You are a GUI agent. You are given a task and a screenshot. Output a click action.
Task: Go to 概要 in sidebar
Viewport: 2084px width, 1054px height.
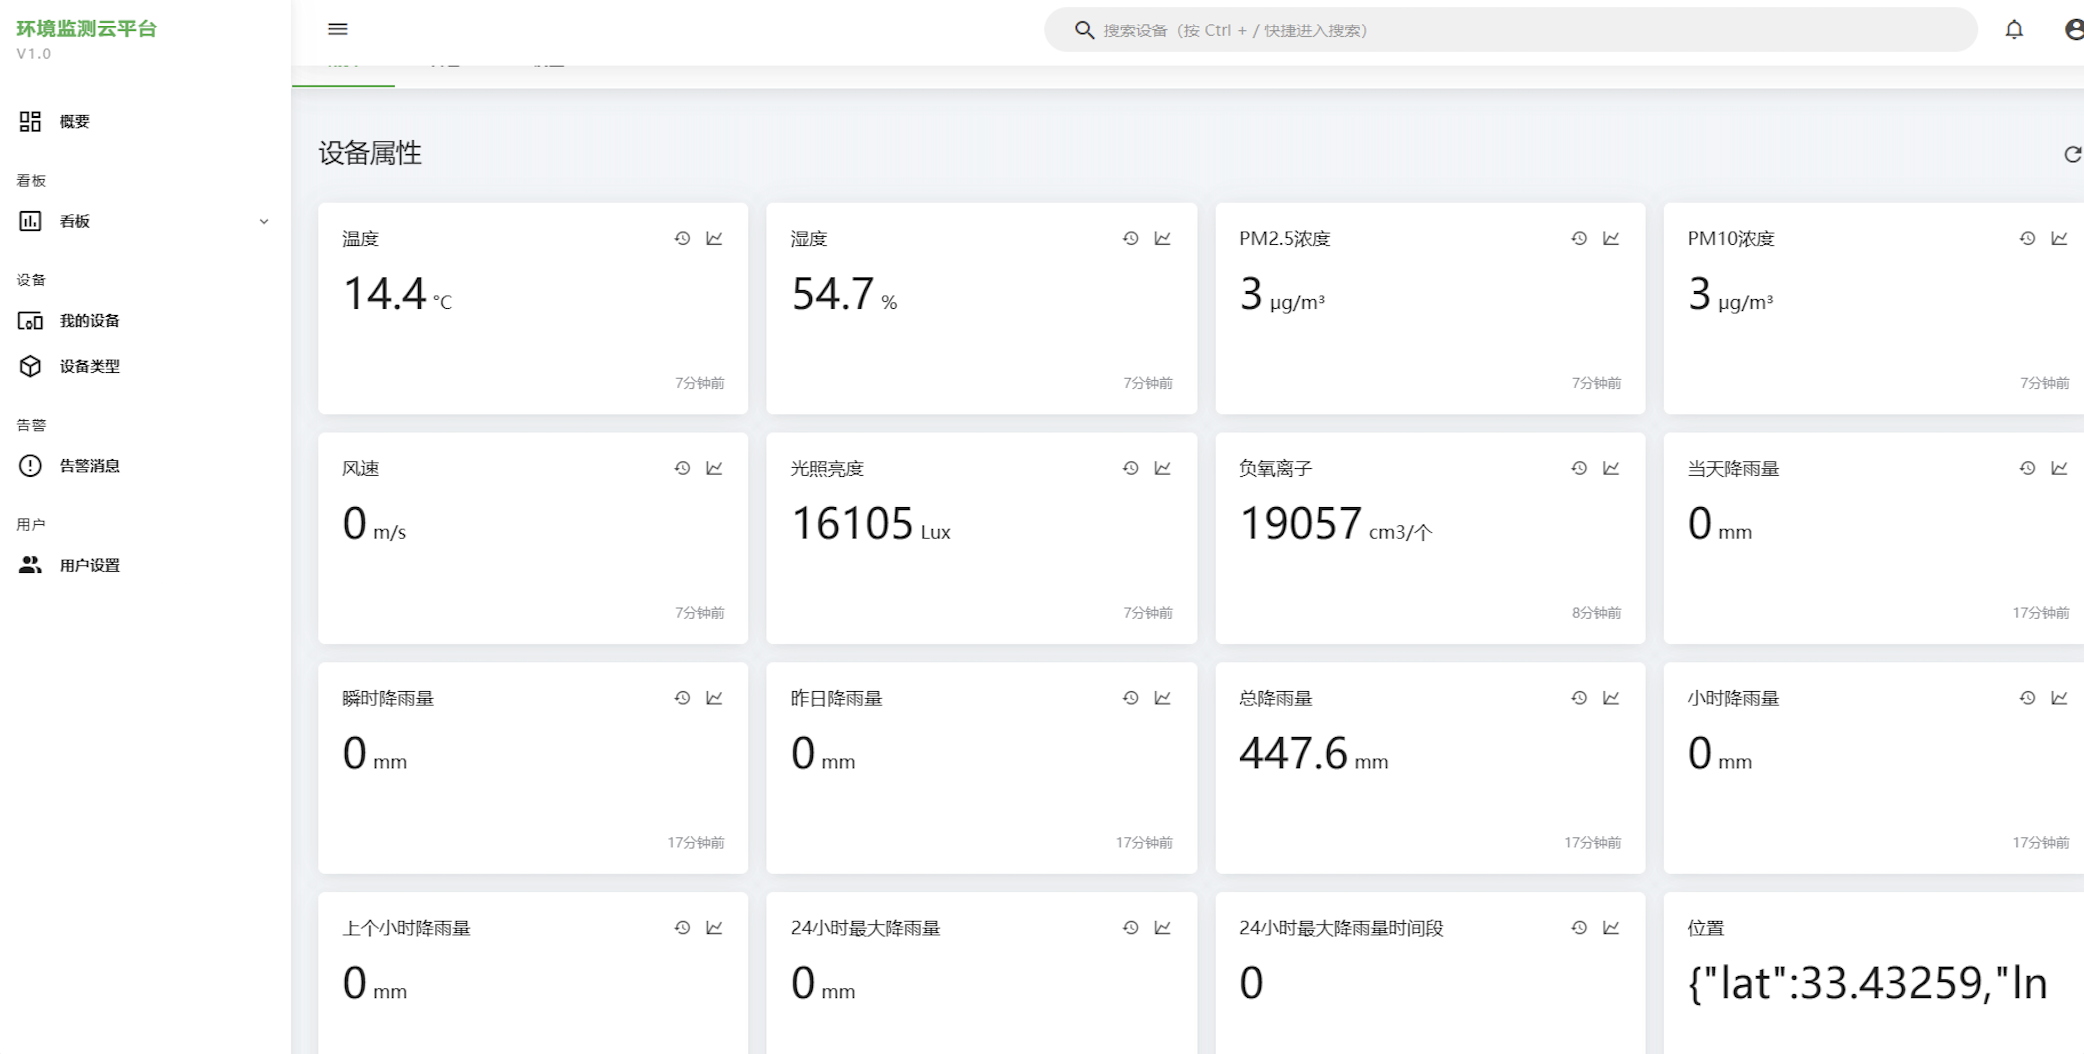145,122
